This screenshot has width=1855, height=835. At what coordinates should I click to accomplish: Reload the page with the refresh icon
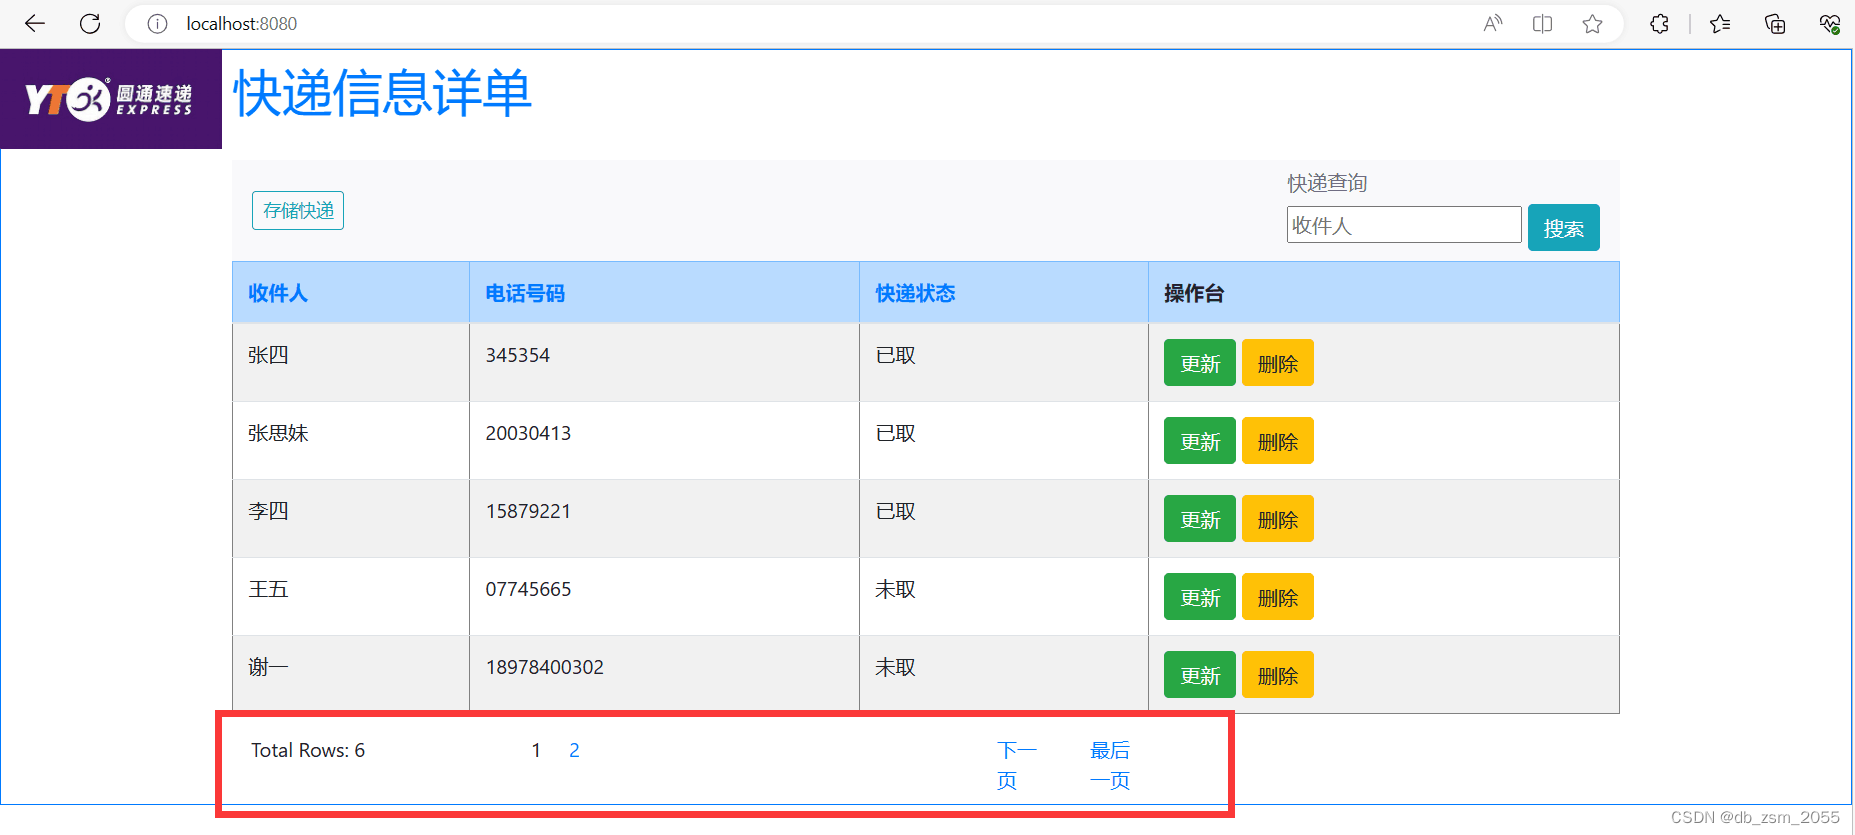point(90,24)
